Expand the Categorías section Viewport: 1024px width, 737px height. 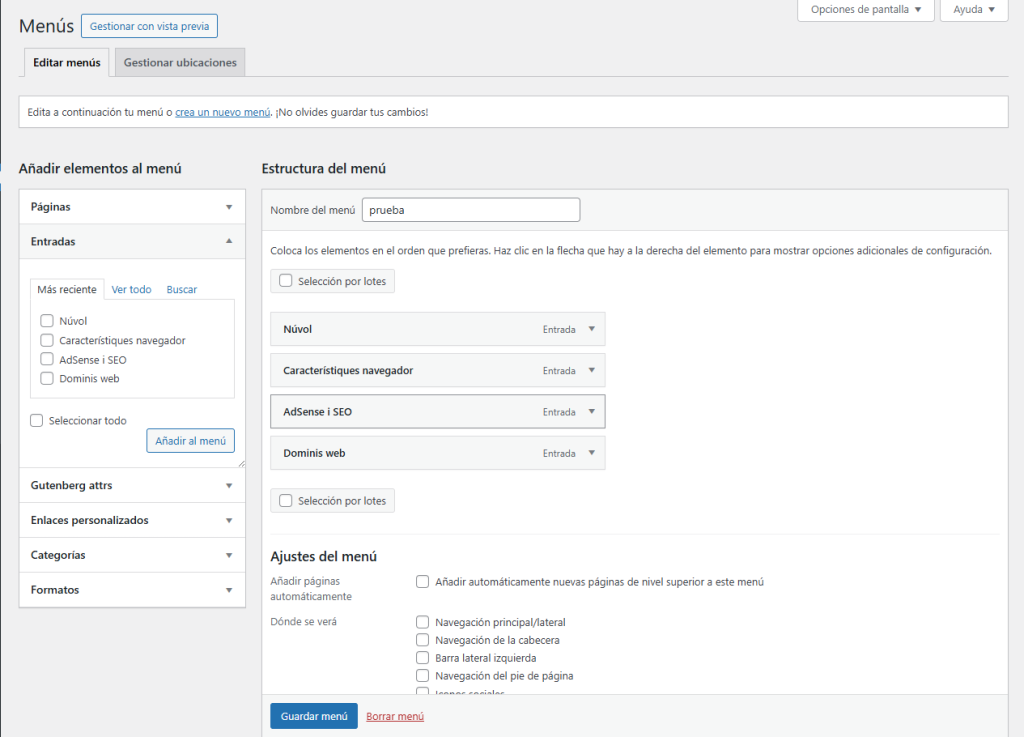pyautogui.click(x=229, y=555)
